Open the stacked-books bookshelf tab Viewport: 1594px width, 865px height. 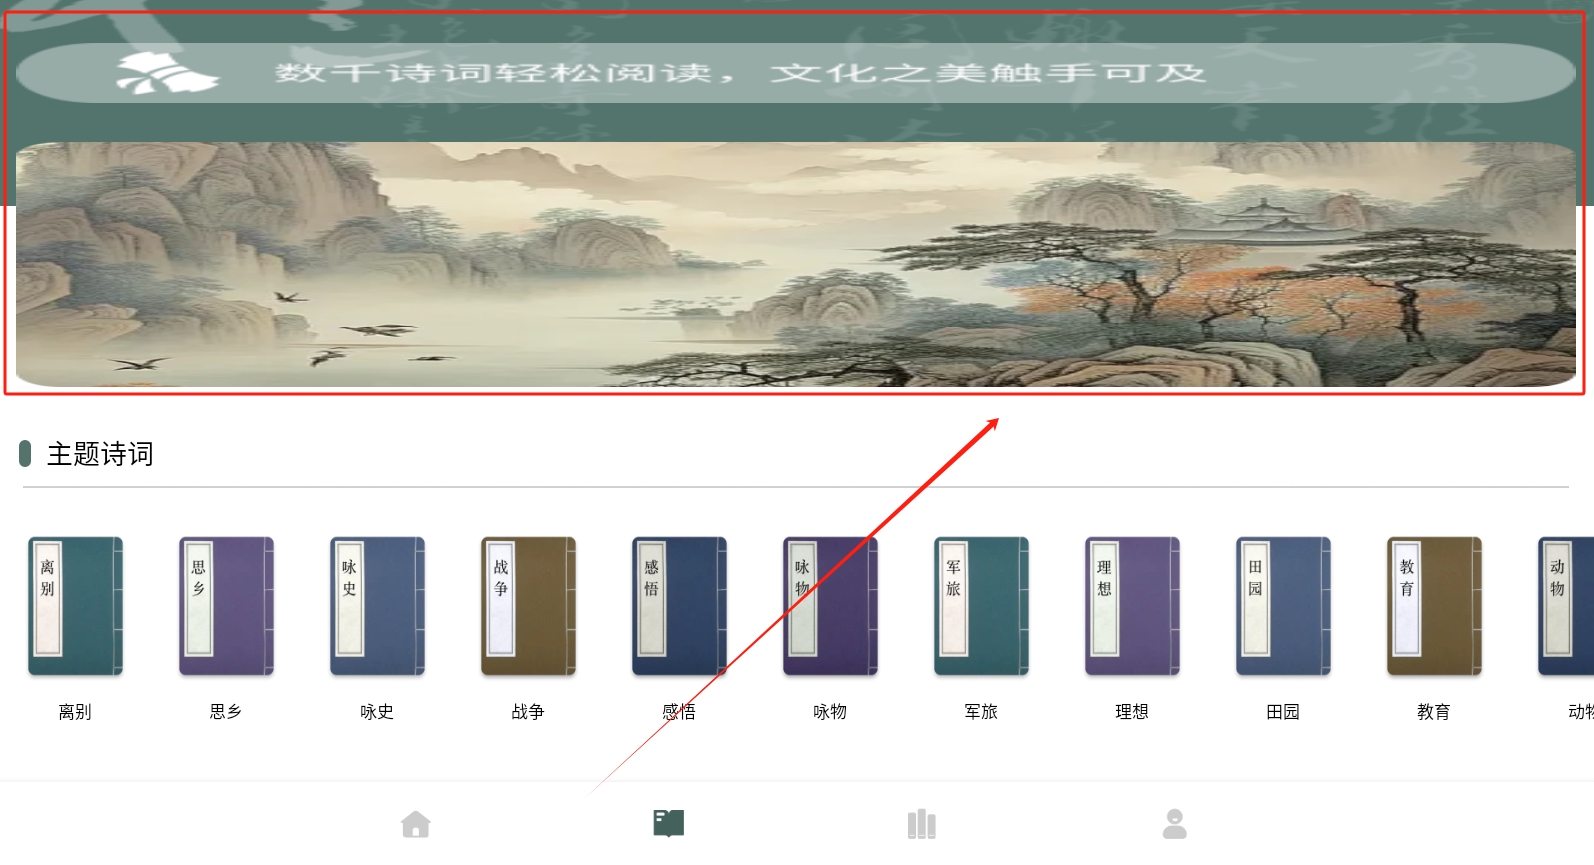tap(922, 824)
